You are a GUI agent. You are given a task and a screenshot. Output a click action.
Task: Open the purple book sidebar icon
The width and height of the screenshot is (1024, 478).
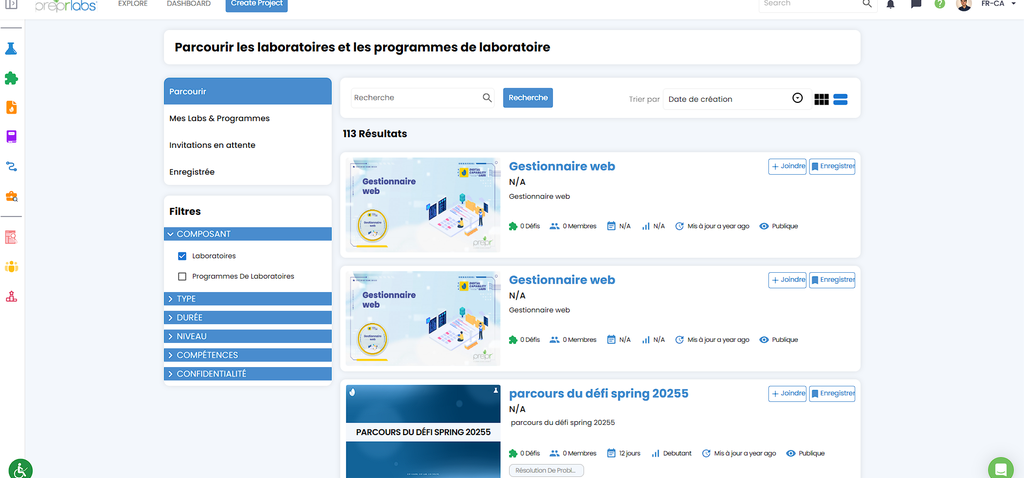click(11, 137)
